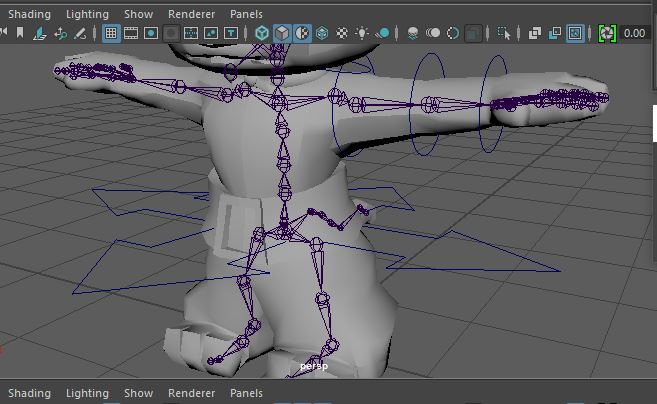Enable Use All Lights bulb icon
This screenshot has width=657, height=404.
(362, 33)
